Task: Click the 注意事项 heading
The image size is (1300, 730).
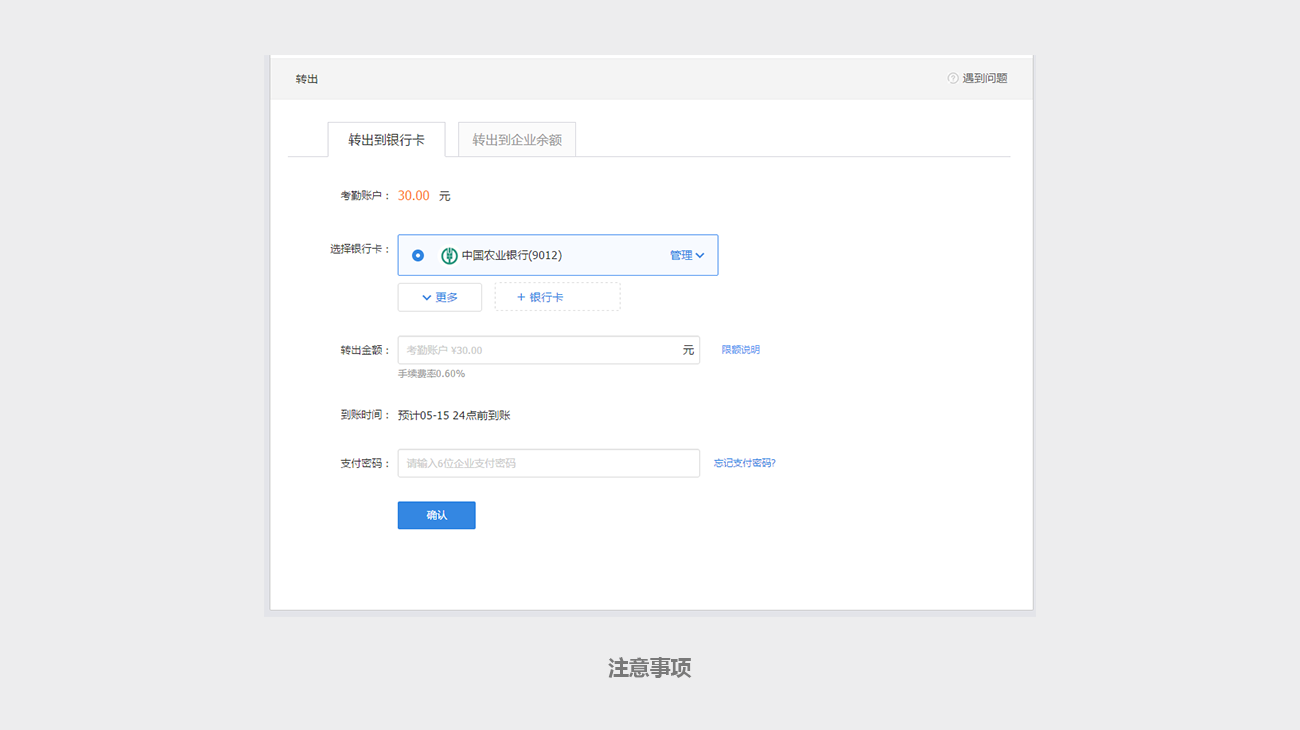Action: [x=650, y=668]
